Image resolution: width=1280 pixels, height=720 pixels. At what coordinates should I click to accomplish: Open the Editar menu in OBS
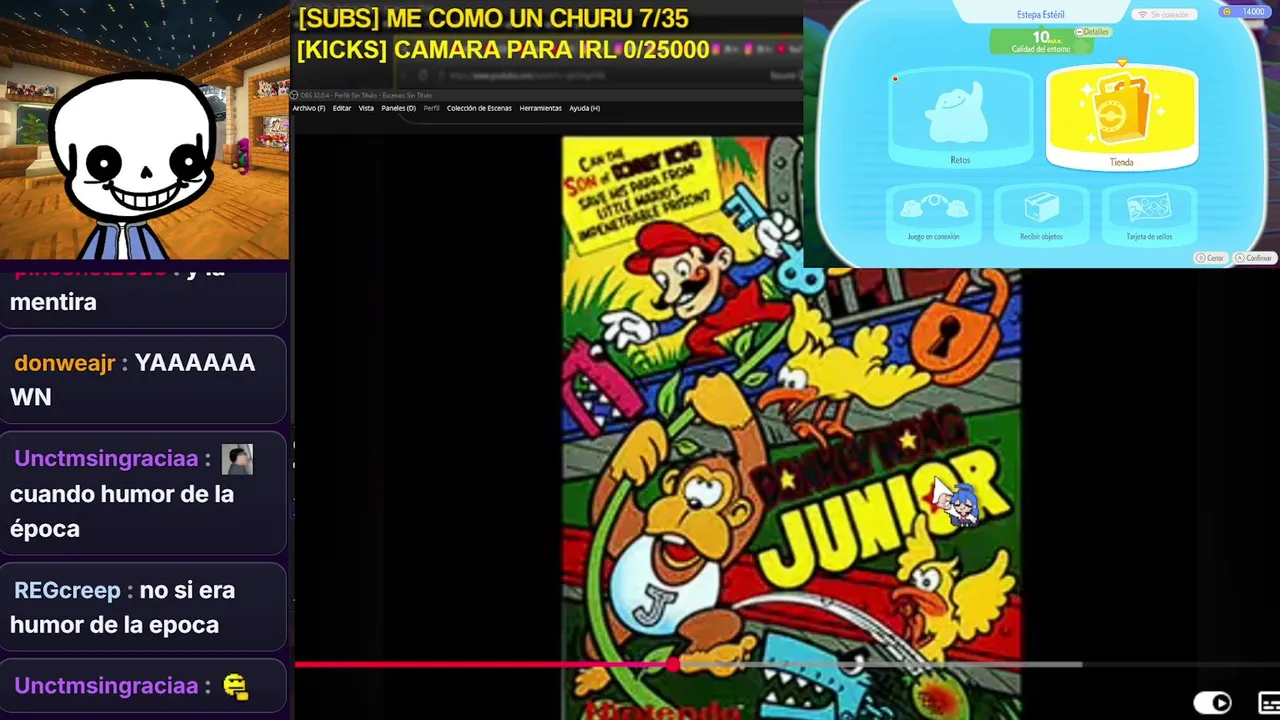[342, 108]
